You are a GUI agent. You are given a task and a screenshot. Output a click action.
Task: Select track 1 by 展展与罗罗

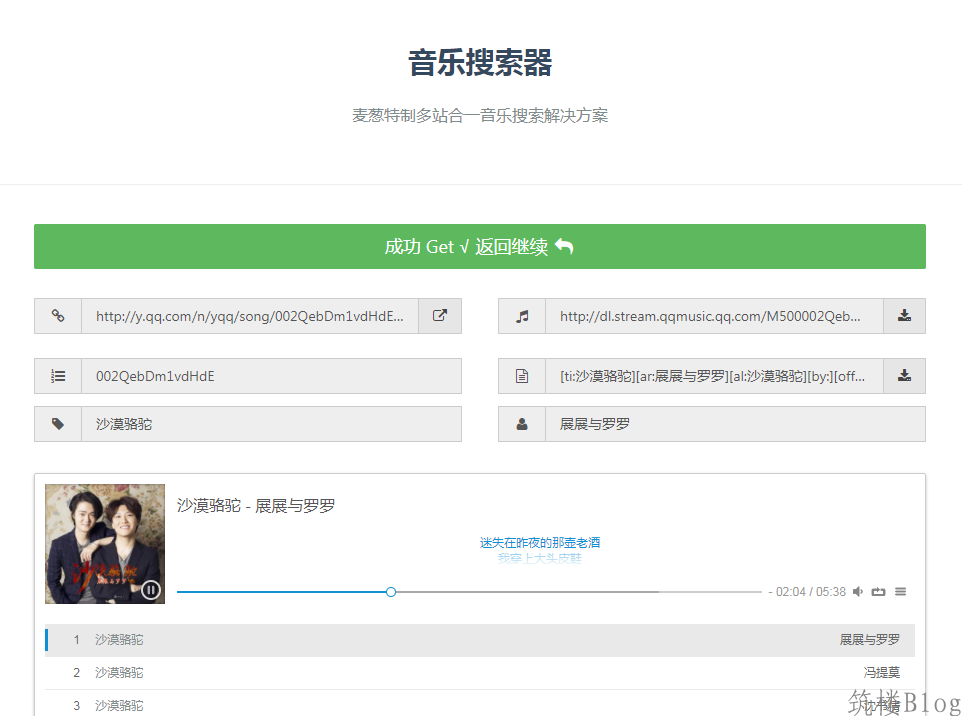click(x=480, y=640)
